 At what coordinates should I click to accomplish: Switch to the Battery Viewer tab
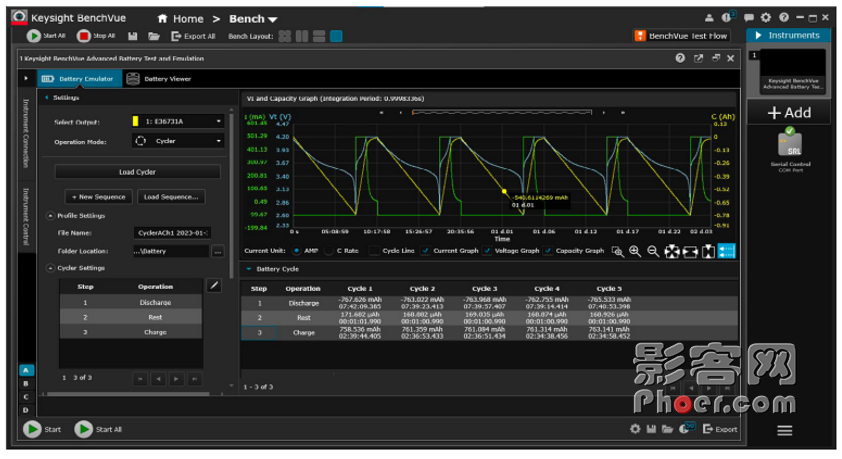pos(159,79)
